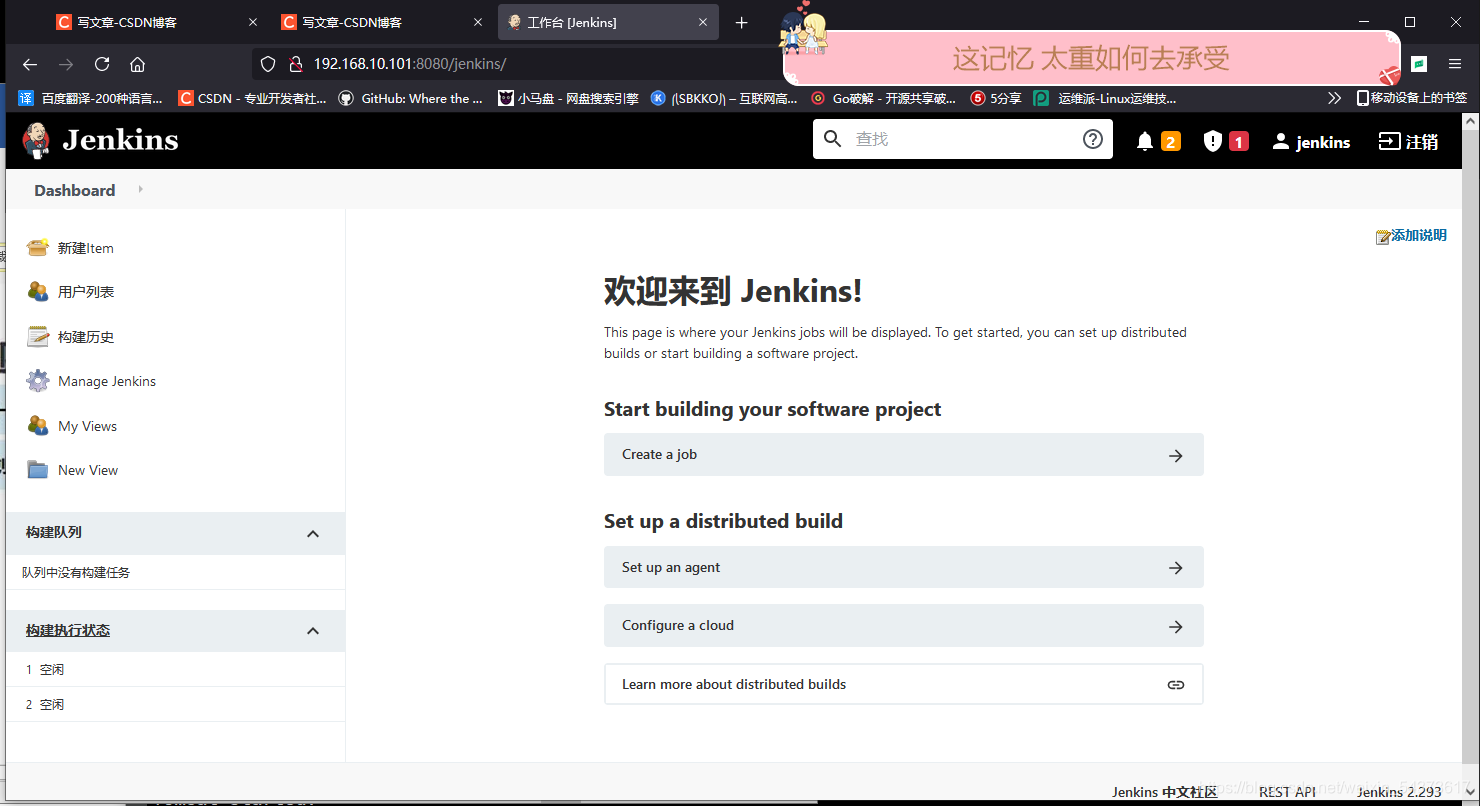
Task: Click Create a job button
Action: [x=904, y=455]
